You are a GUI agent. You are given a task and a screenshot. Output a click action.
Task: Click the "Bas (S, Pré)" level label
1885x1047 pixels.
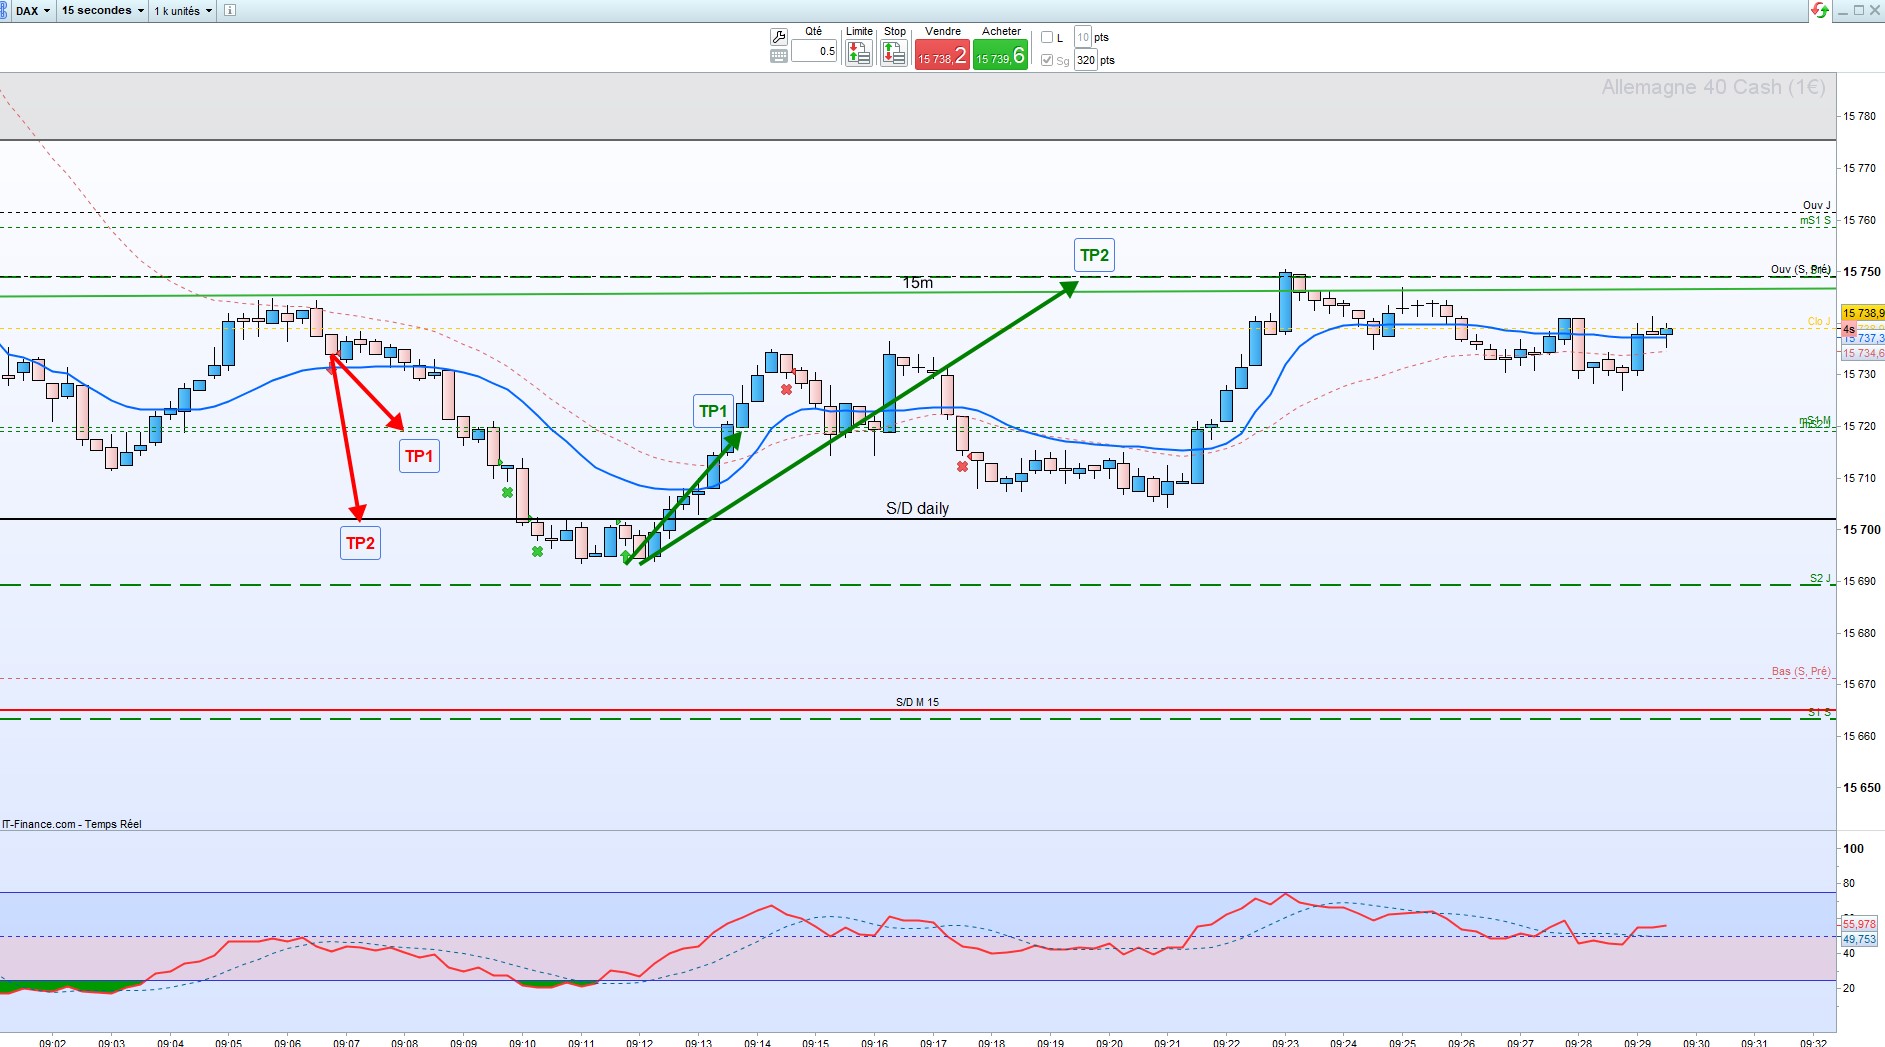pyautogui.click(x=1800, y=671)
